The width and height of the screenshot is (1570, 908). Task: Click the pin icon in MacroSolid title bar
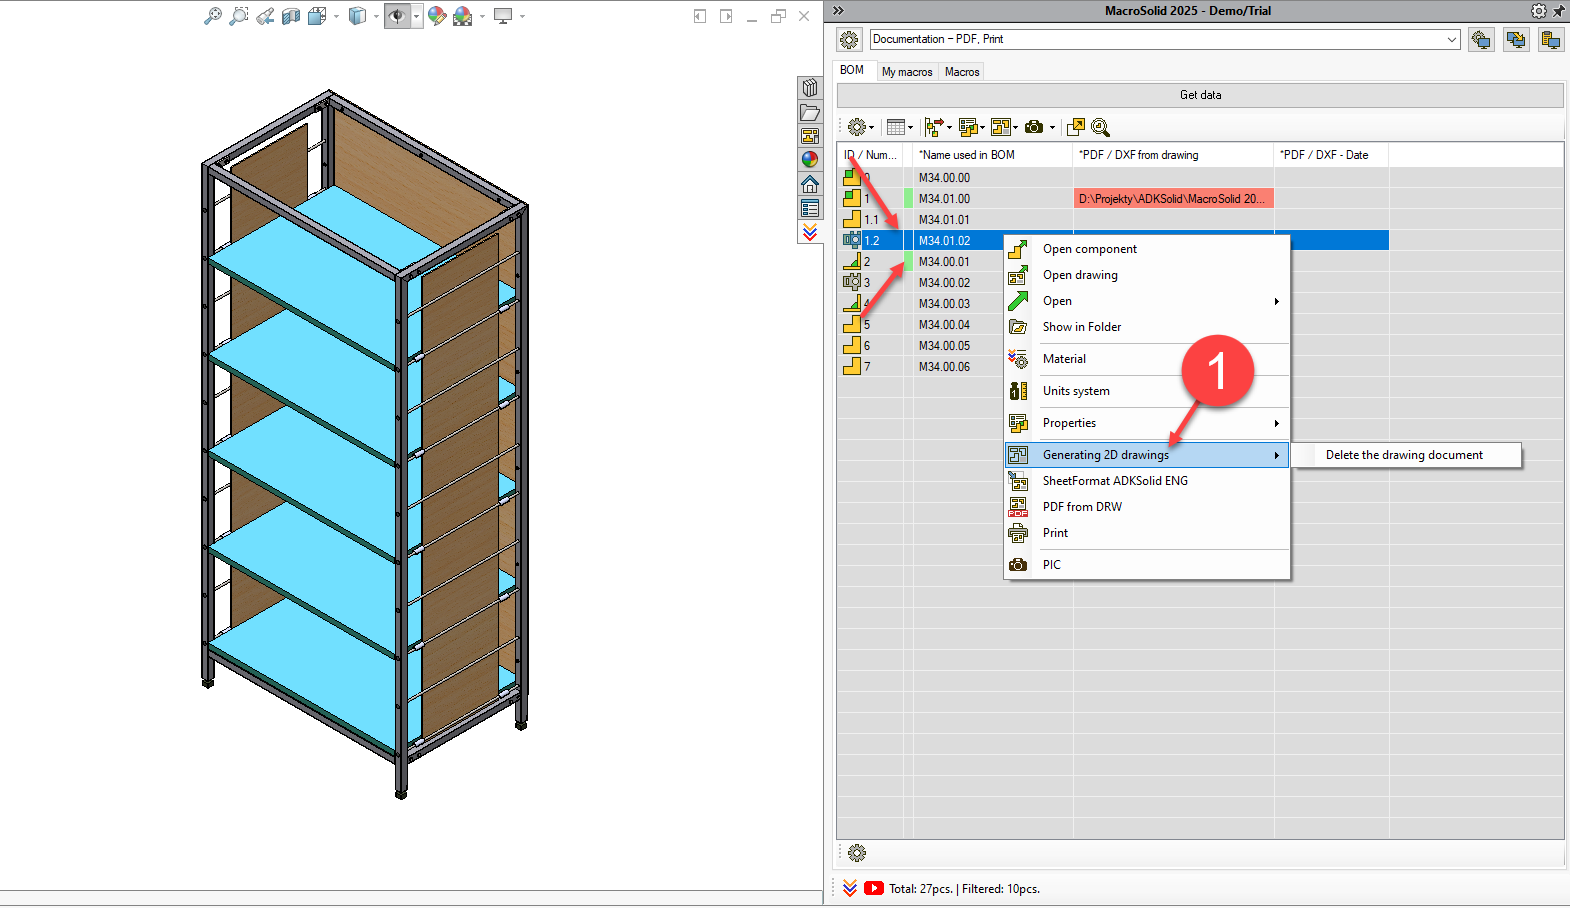pyautogui.click(x=1559, y=11)
